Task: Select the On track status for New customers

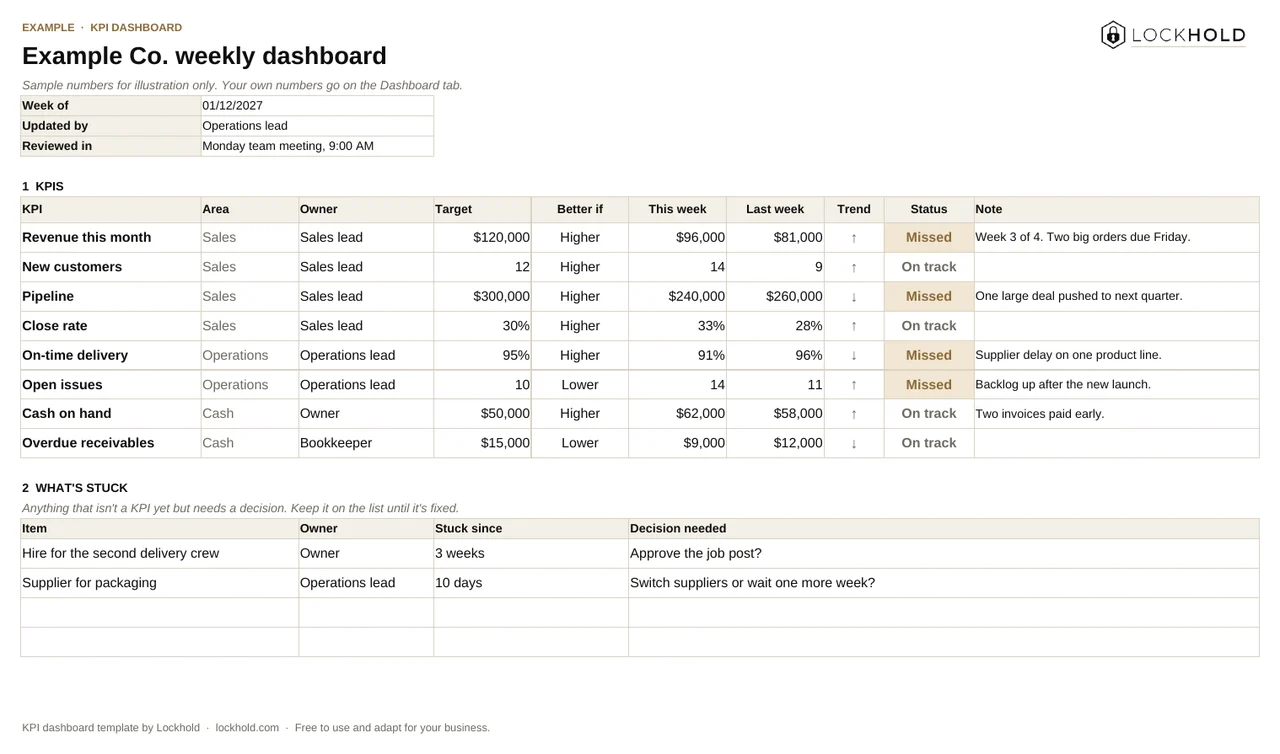Action: click(929, 267)
